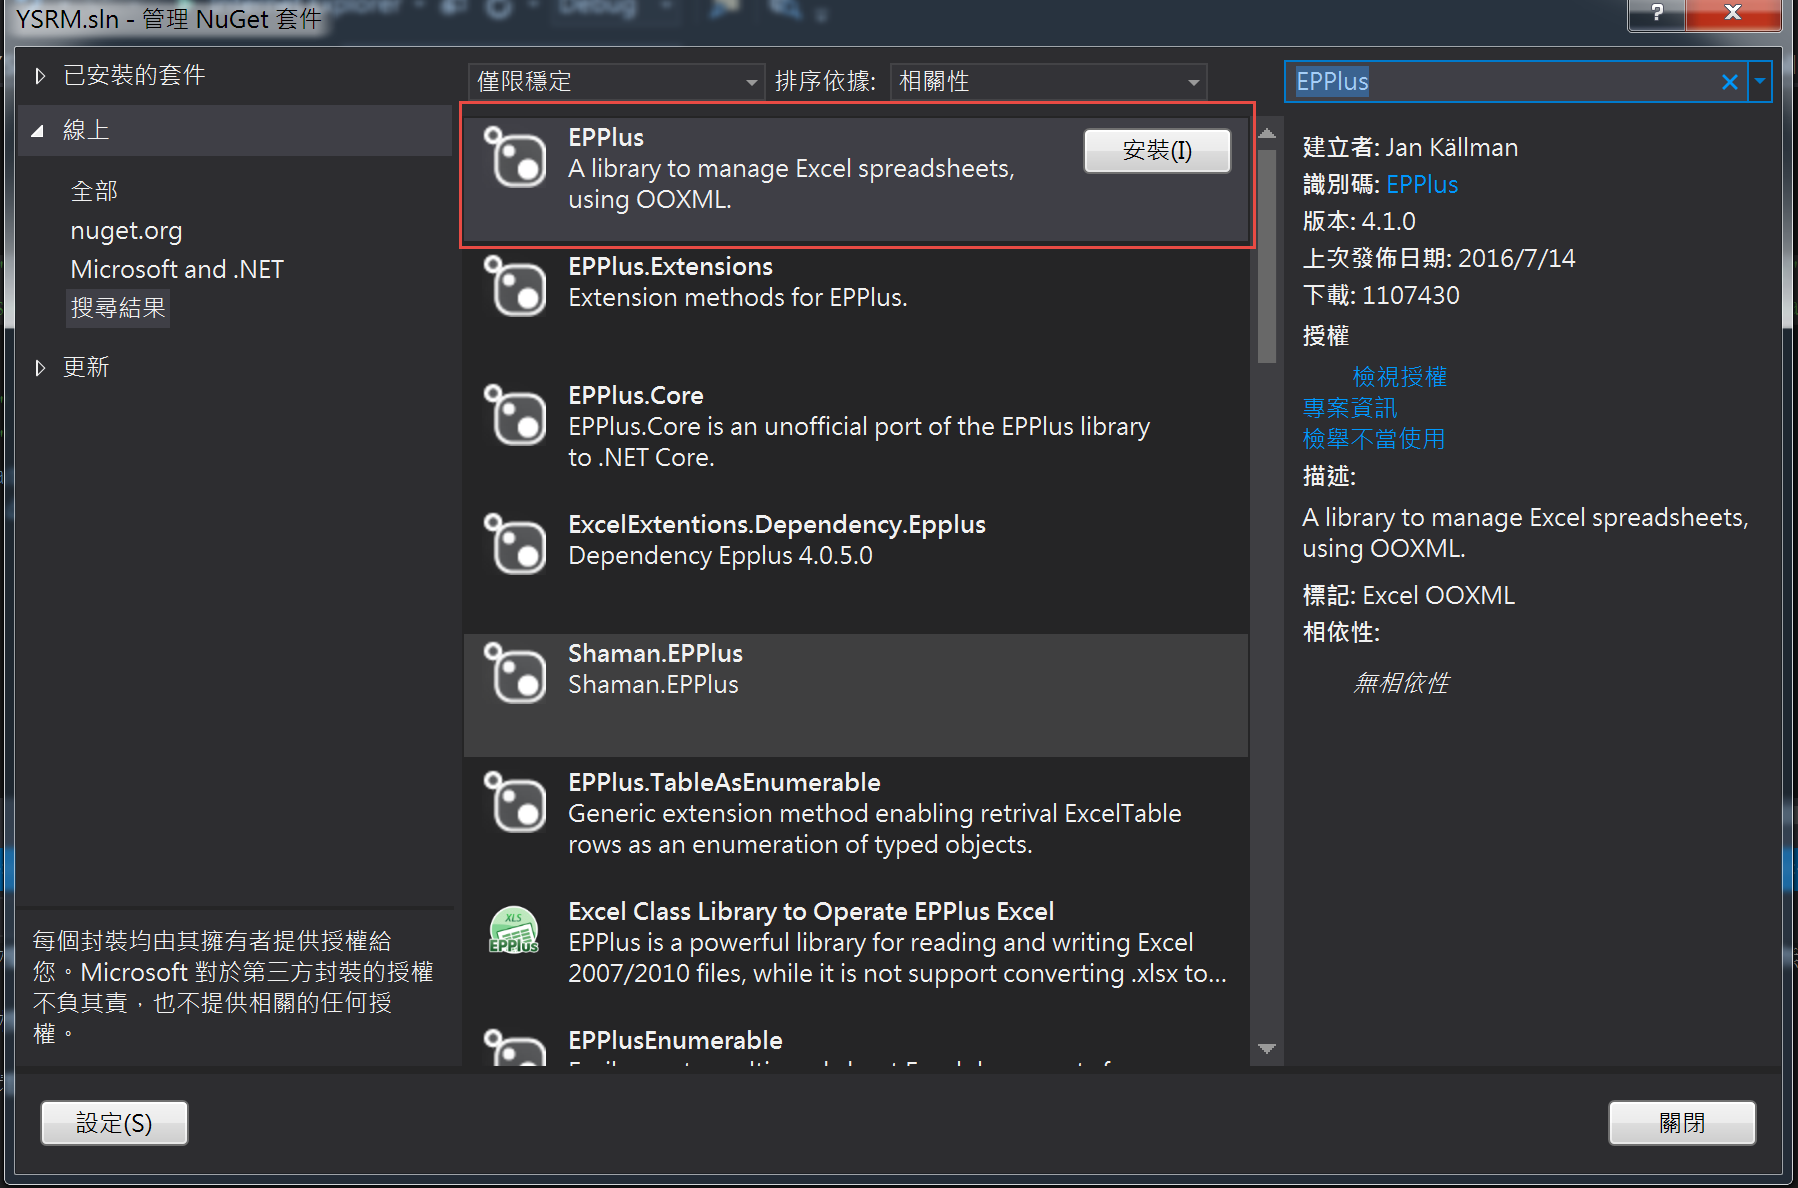This screenshot has height=1188, width=1798.
Task: Open the EPPlus 識別碼 link
Action: pos(1422,185)
